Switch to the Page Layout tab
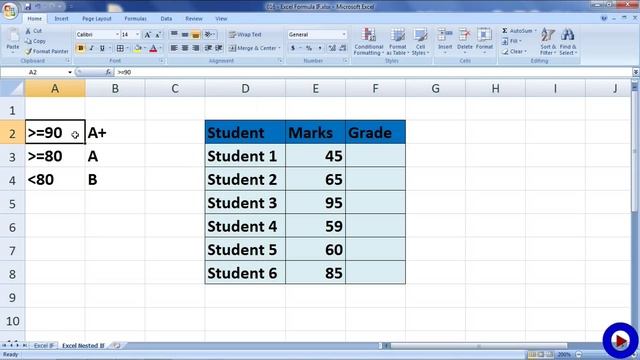640x360 pixels. [x=97, y=19]
